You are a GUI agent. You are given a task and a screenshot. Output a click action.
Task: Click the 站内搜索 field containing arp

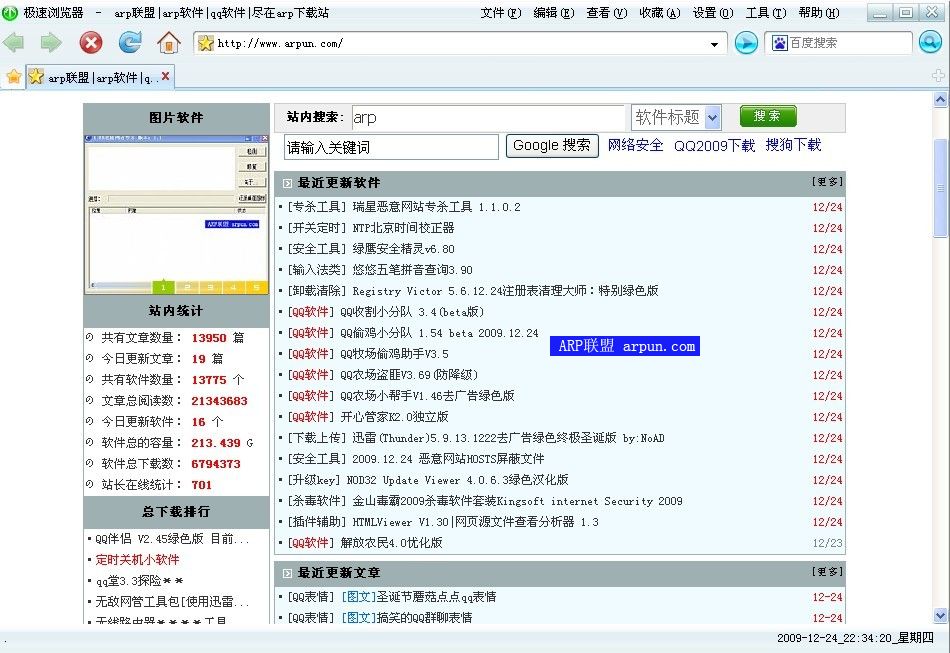[x=488, y=118]
